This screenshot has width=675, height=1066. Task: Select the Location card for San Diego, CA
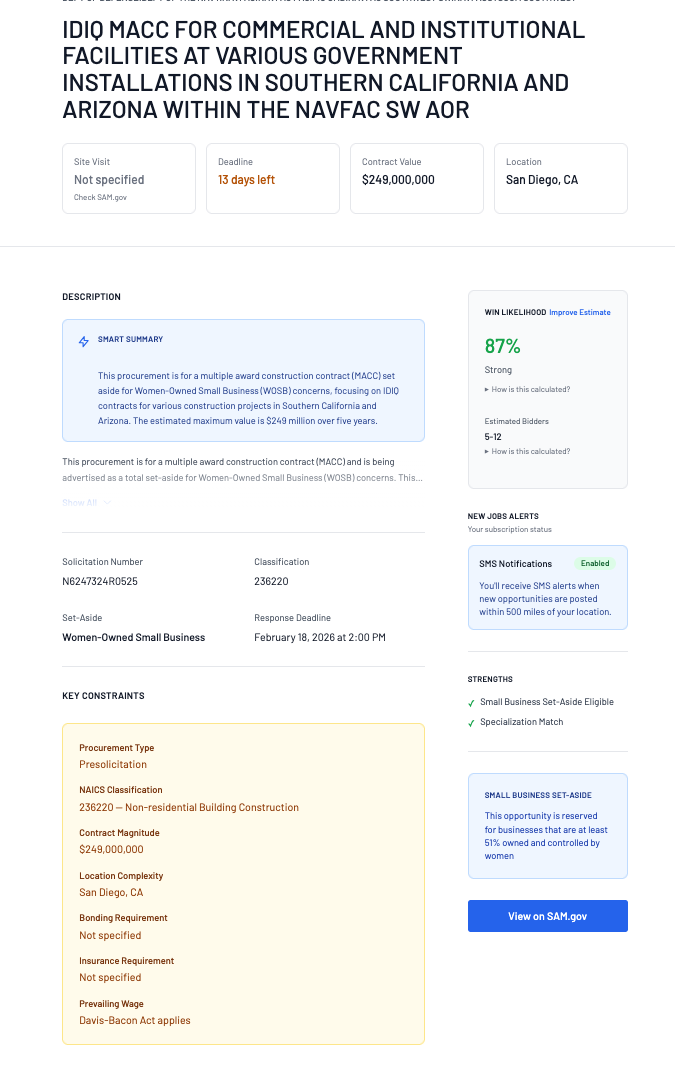[x=560, y=178]
